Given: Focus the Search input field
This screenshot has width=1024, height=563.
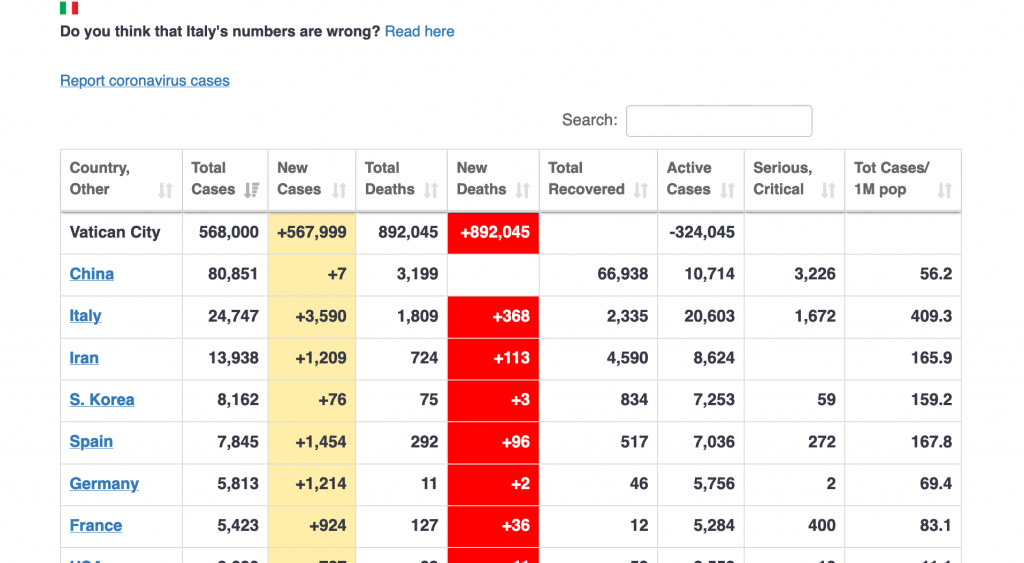Looking at the screenshot, I should [x=718, y=121].
